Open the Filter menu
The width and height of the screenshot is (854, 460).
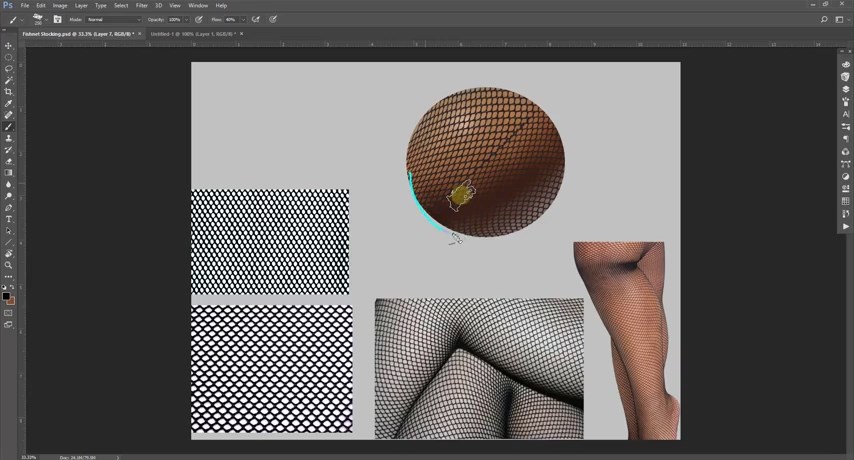(141, 5)
